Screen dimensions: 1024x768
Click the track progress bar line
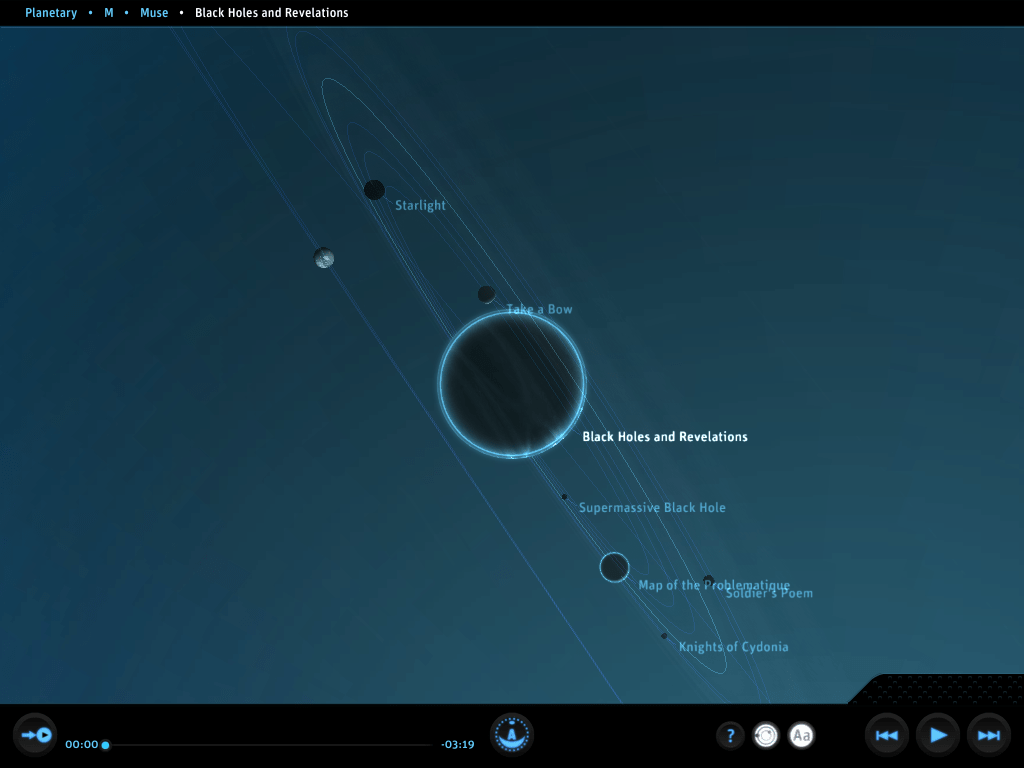268,744
